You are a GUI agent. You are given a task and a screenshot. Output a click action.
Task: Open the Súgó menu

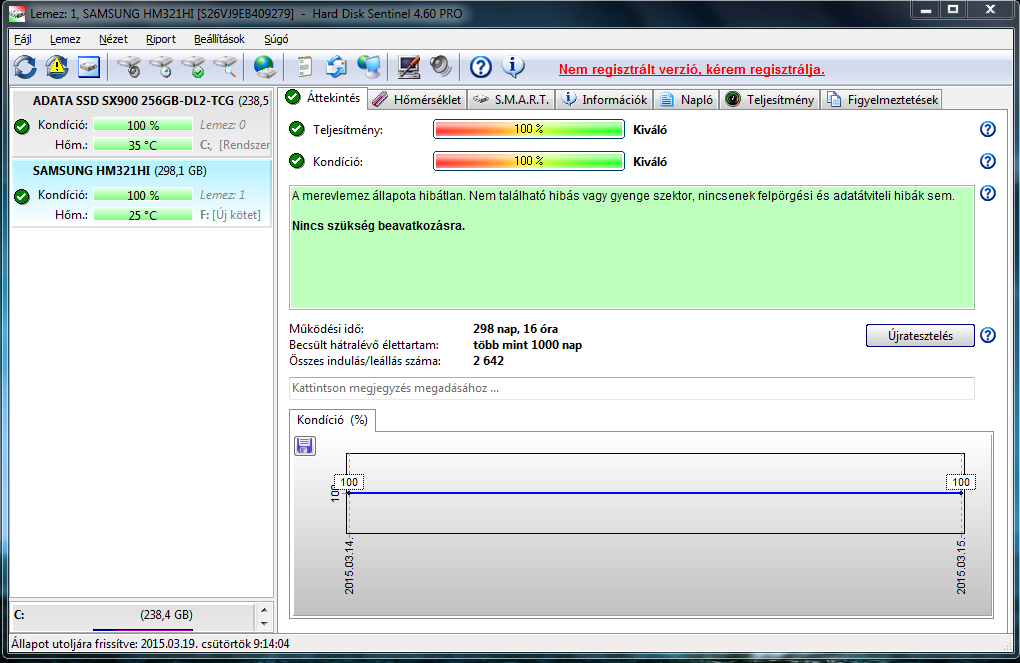click(x=276, y=39)
